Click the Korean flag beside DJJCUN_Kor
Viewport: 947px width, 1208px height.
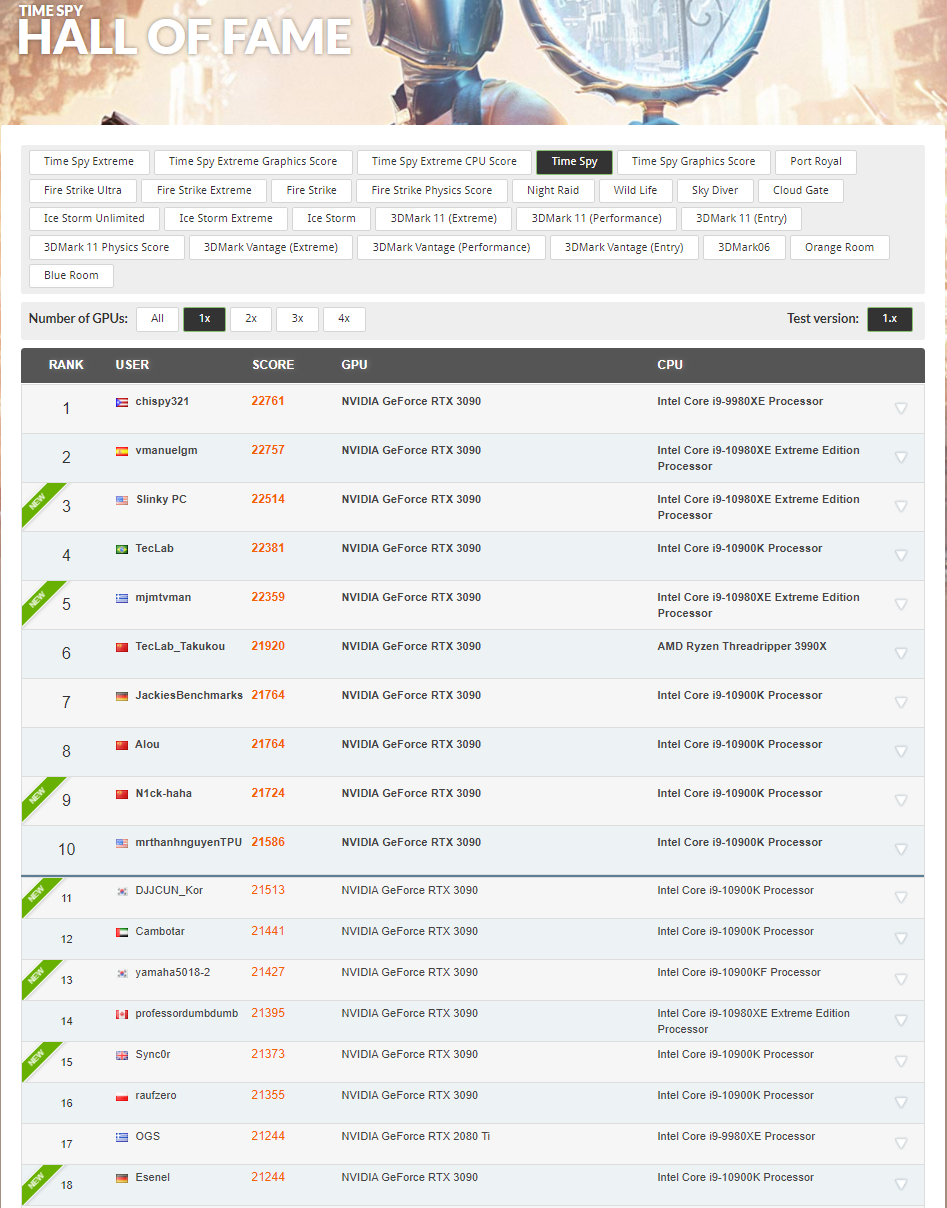(x=122, y=891)
